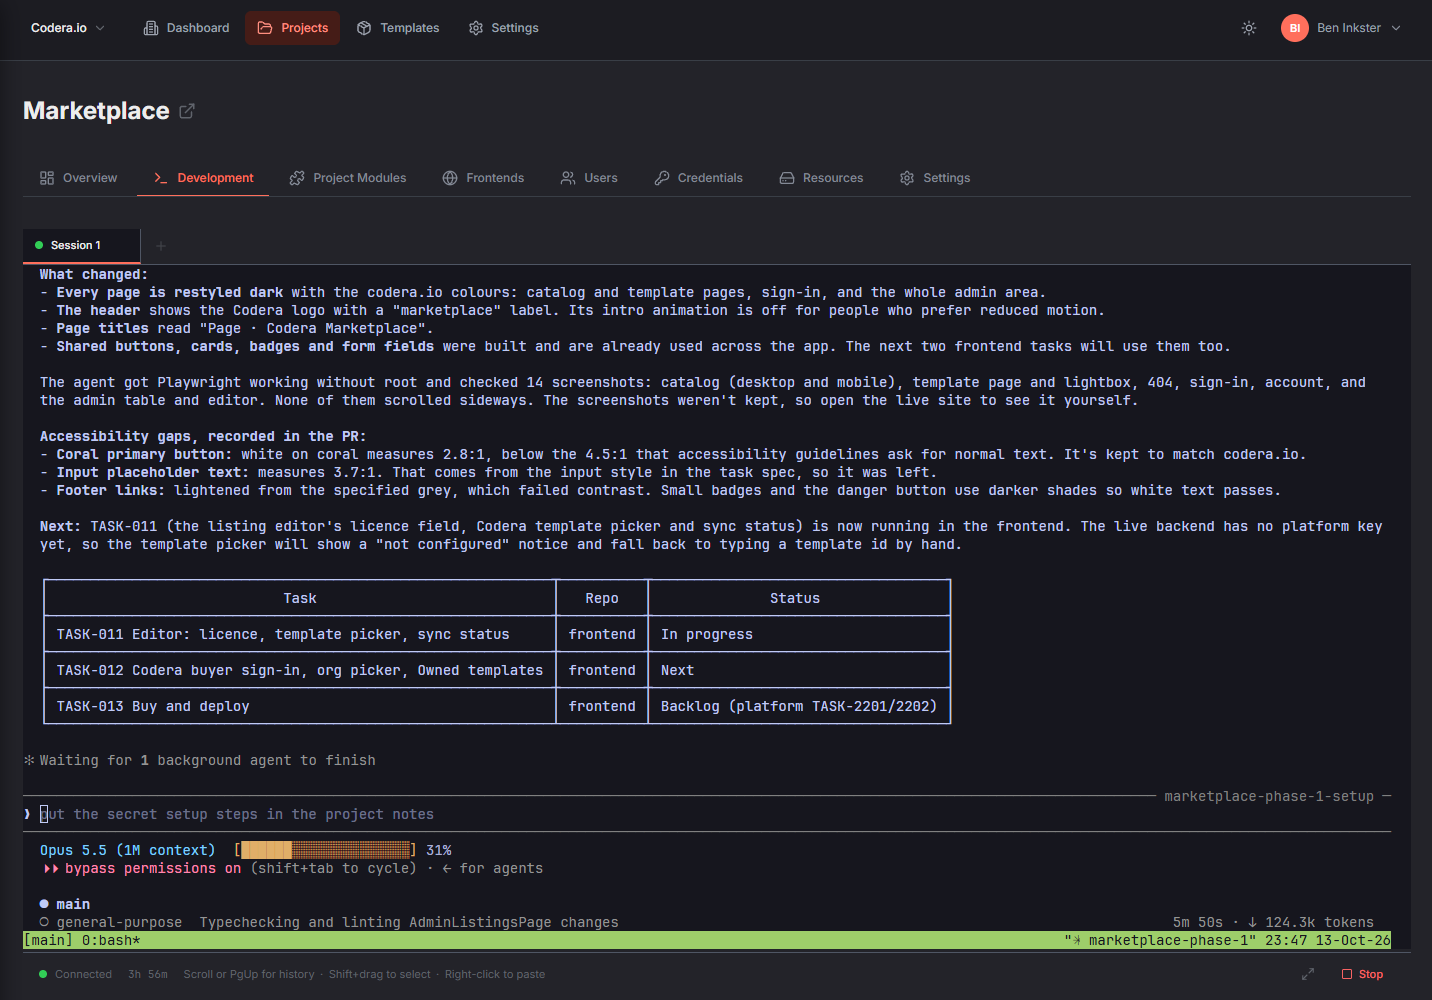Open Ben Inkster user menu
This screenshot has width=1432, height=1000.
pos(1341,28)
